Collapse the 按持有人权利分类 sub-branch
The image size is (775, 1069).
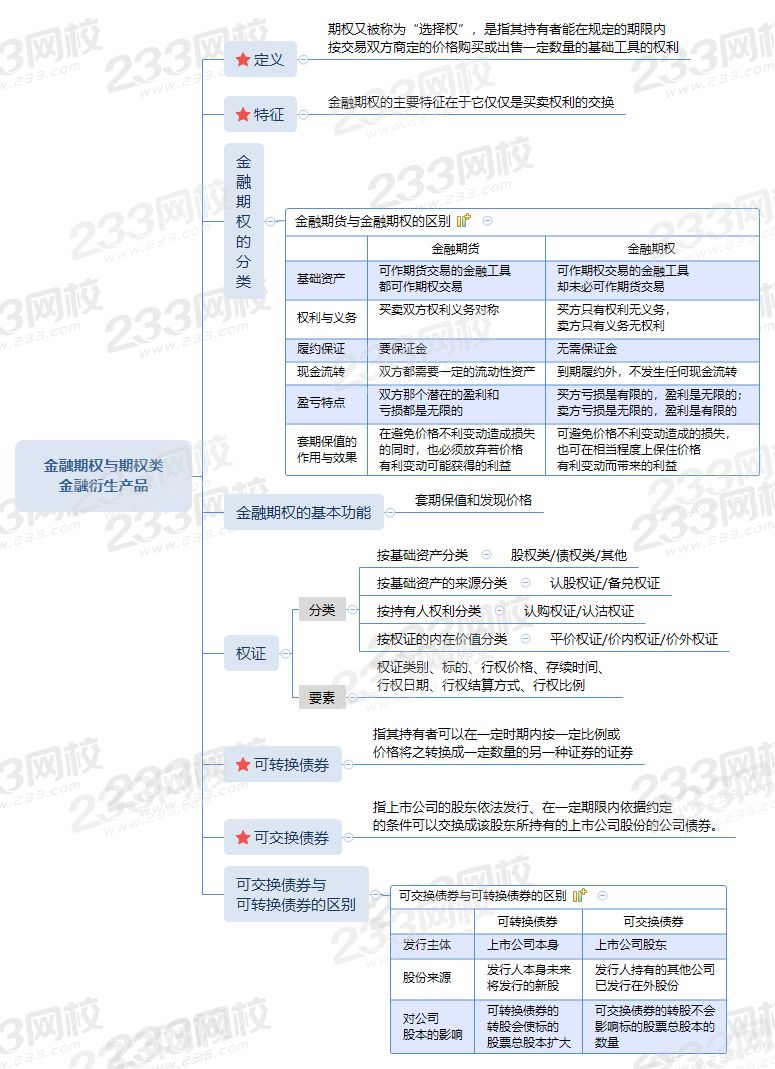500,610
